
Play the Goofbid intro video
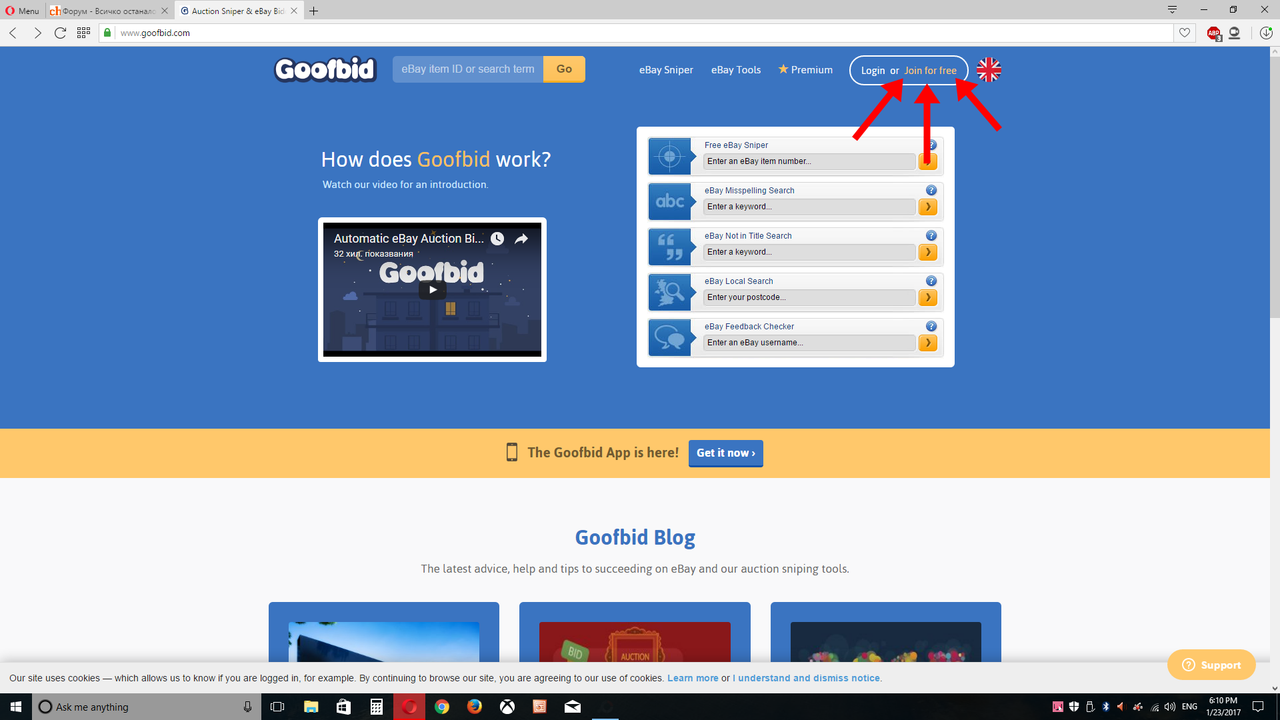[x=432, y=290]
